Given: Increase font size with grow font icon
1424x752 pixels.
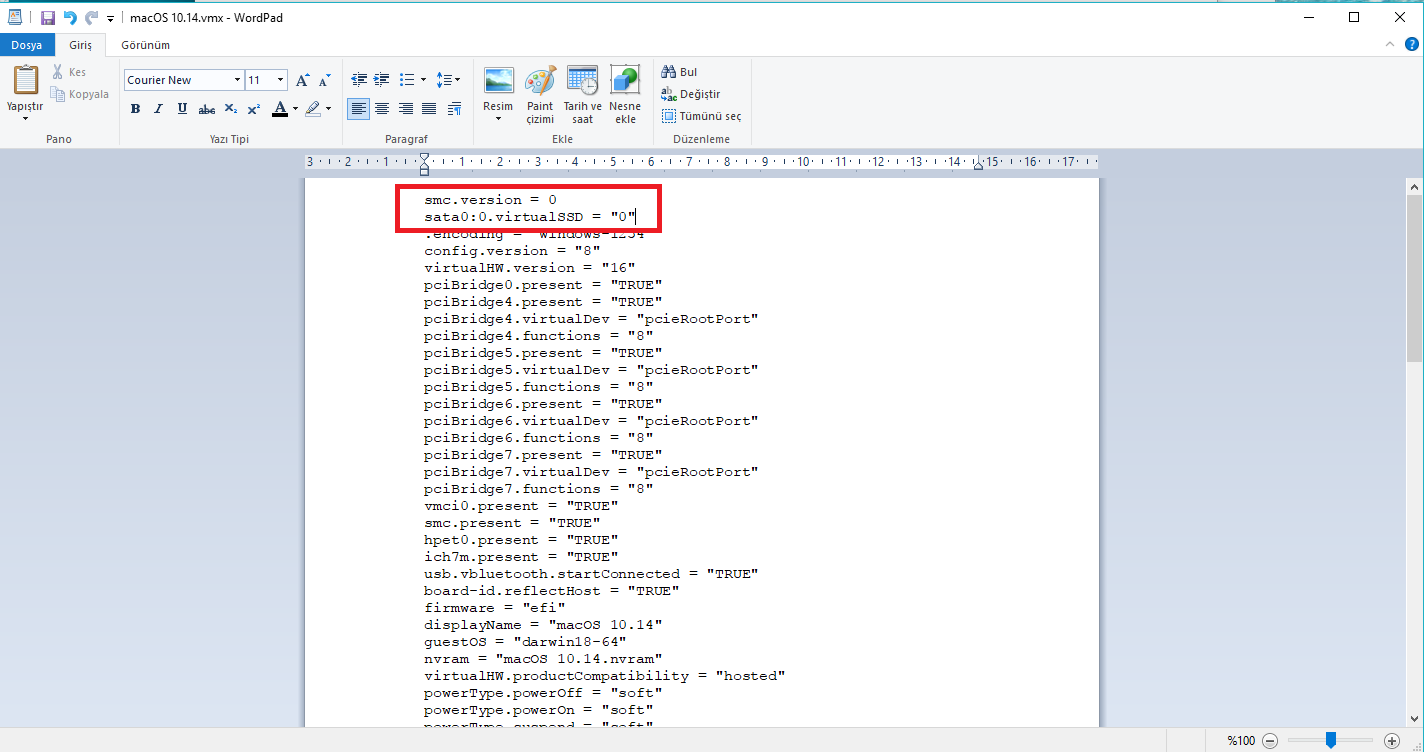Looking at the screenshot, I should [x=303, y=80].
